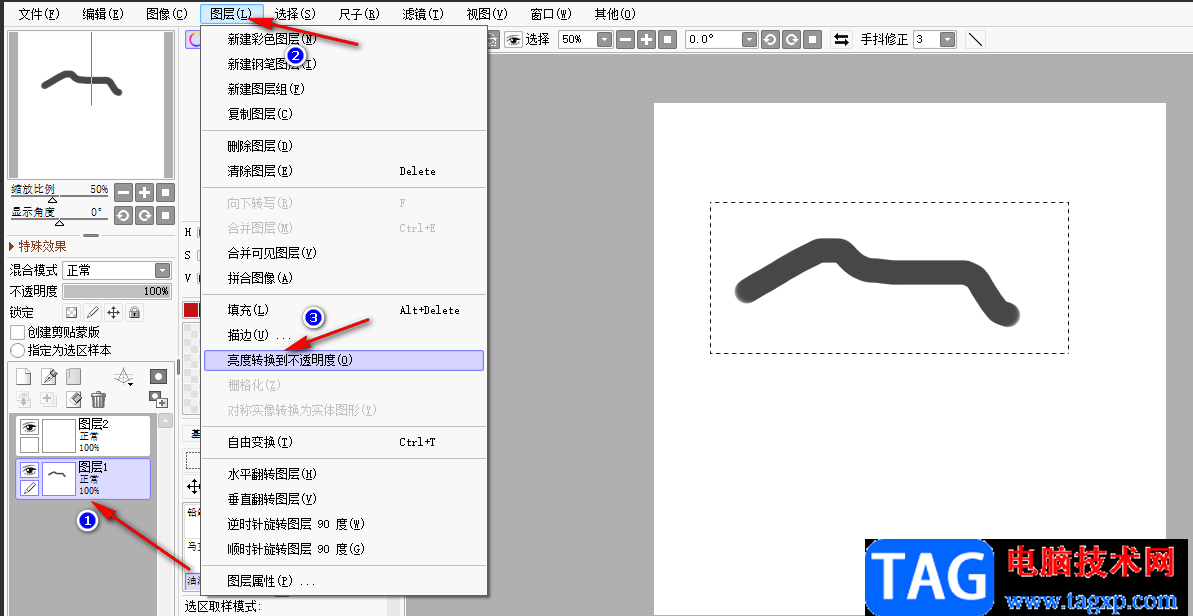Pick the red foreground color swatch
Screen dimensions: 1193x616
(191, 310)
